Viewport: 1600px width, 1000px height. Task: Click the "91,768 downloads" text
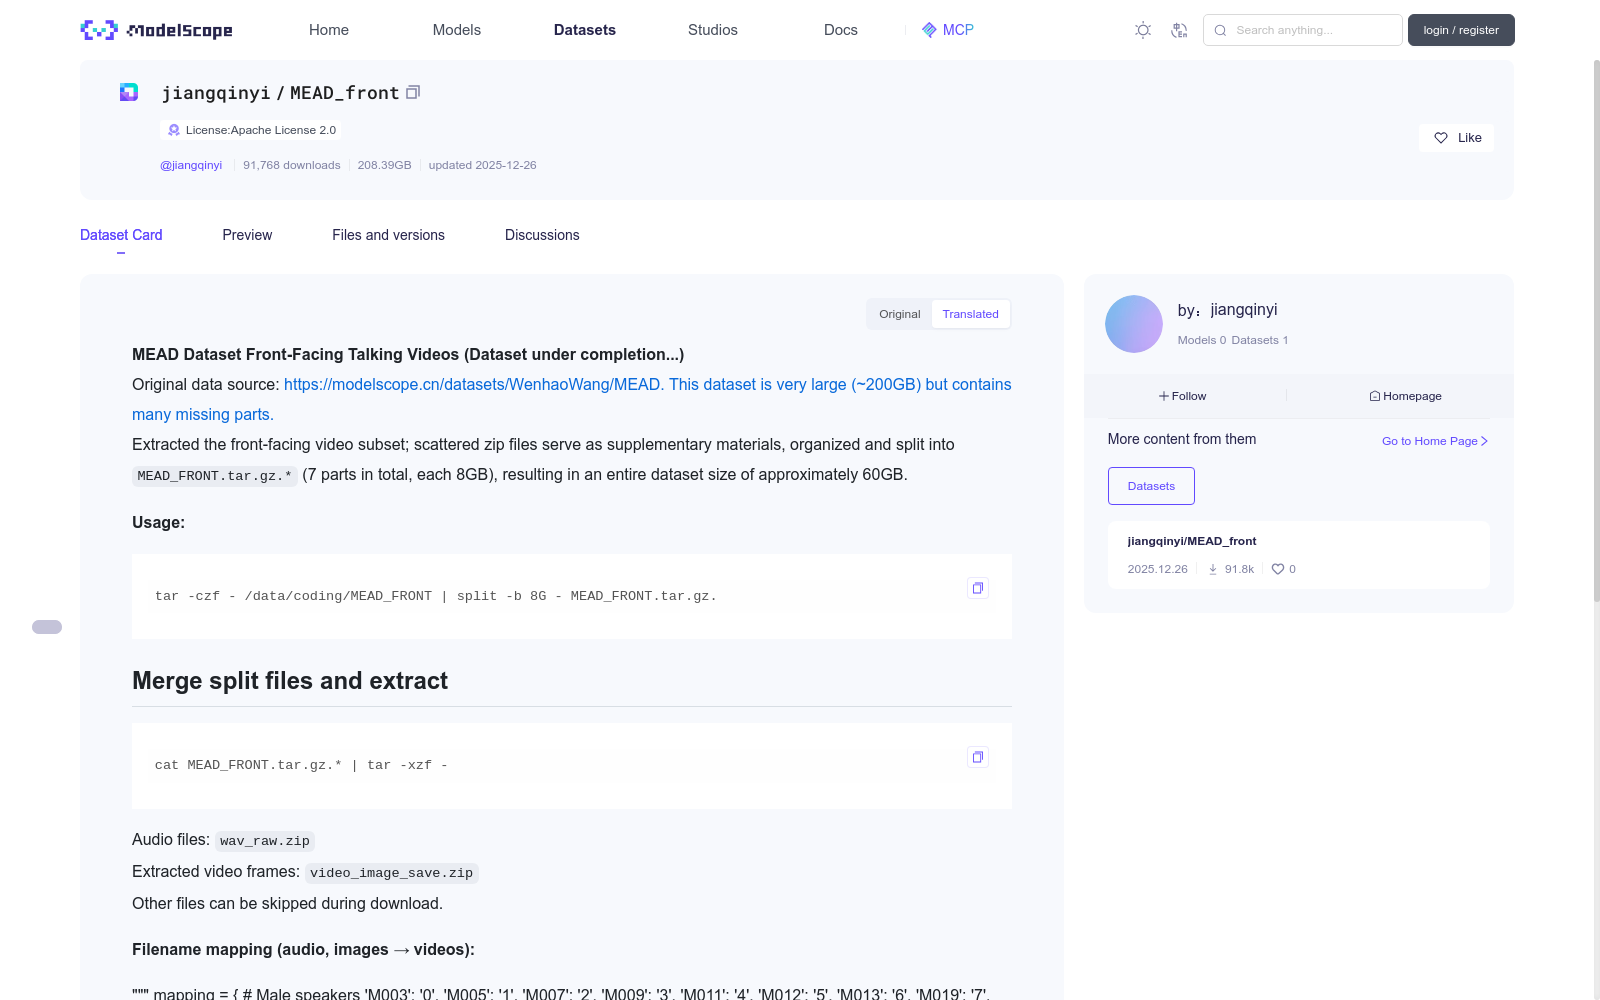pyautogui.click(x=292, y=165)
